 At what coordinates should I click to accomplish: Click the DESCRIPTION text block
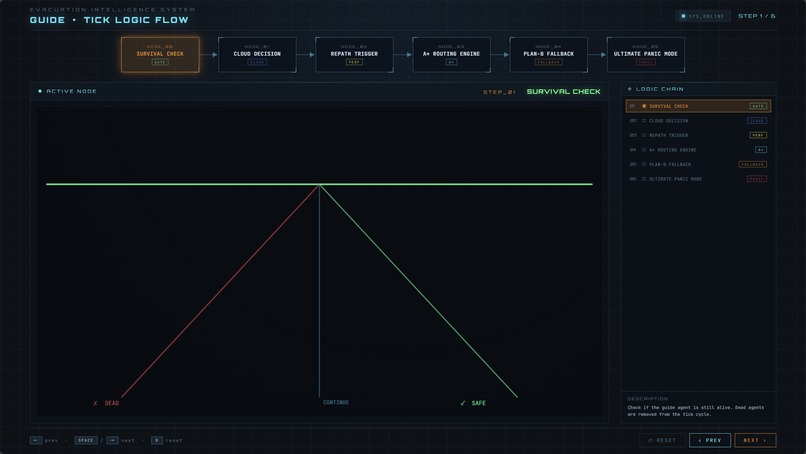[695, 411]
